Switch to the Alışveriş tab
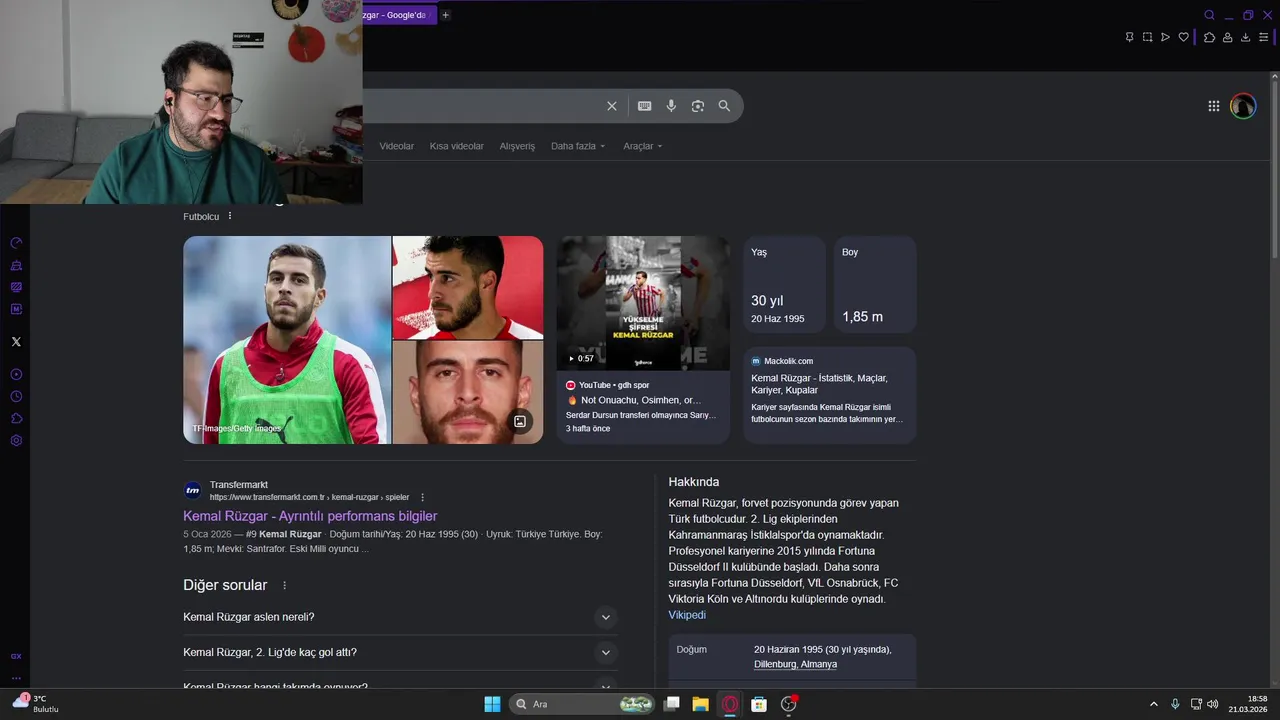Screen dimensions: 1280x720 click(517, 146)
